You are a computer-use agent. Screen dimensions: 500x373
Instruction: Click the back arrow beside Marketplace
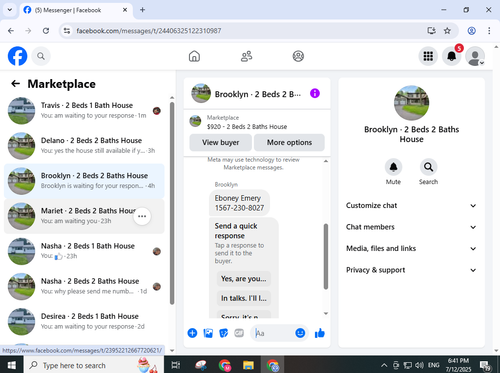(16, 84)
